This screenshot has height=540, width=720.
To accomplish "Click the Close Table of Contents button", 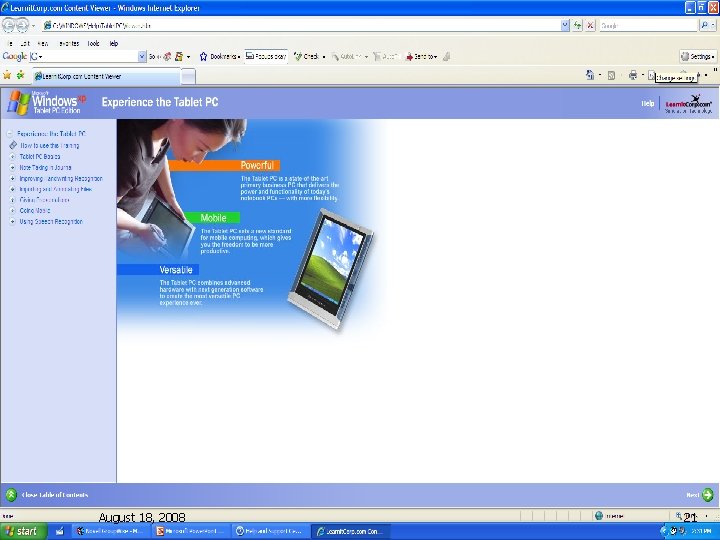I will coord(47,495).
